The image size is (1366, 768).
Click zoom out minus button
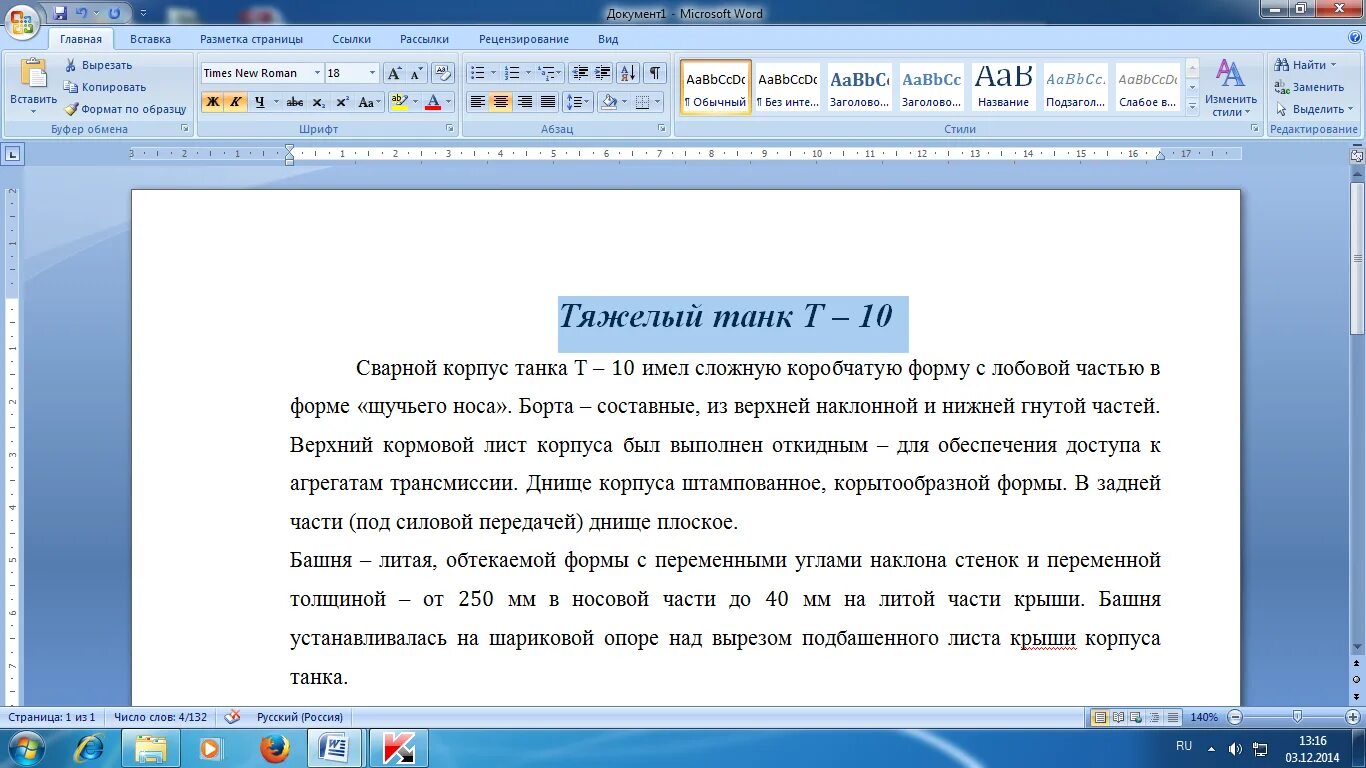pos(1235,717)
